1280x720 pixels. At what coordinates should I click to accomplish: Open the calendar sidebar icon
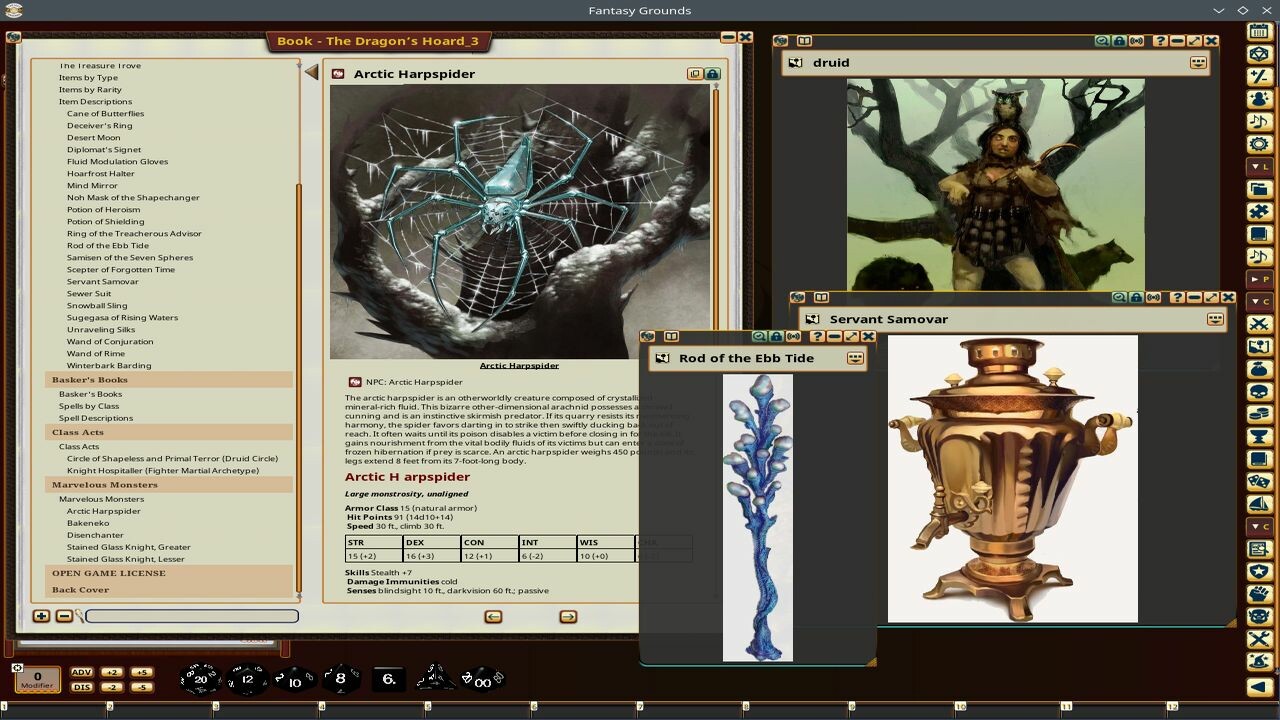click(1259, 31)
